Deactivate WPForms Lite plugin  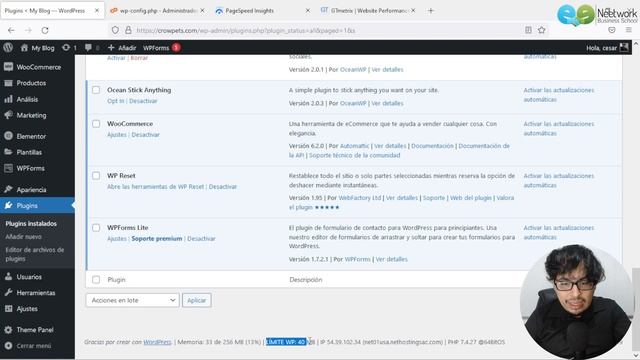[201, 238]
